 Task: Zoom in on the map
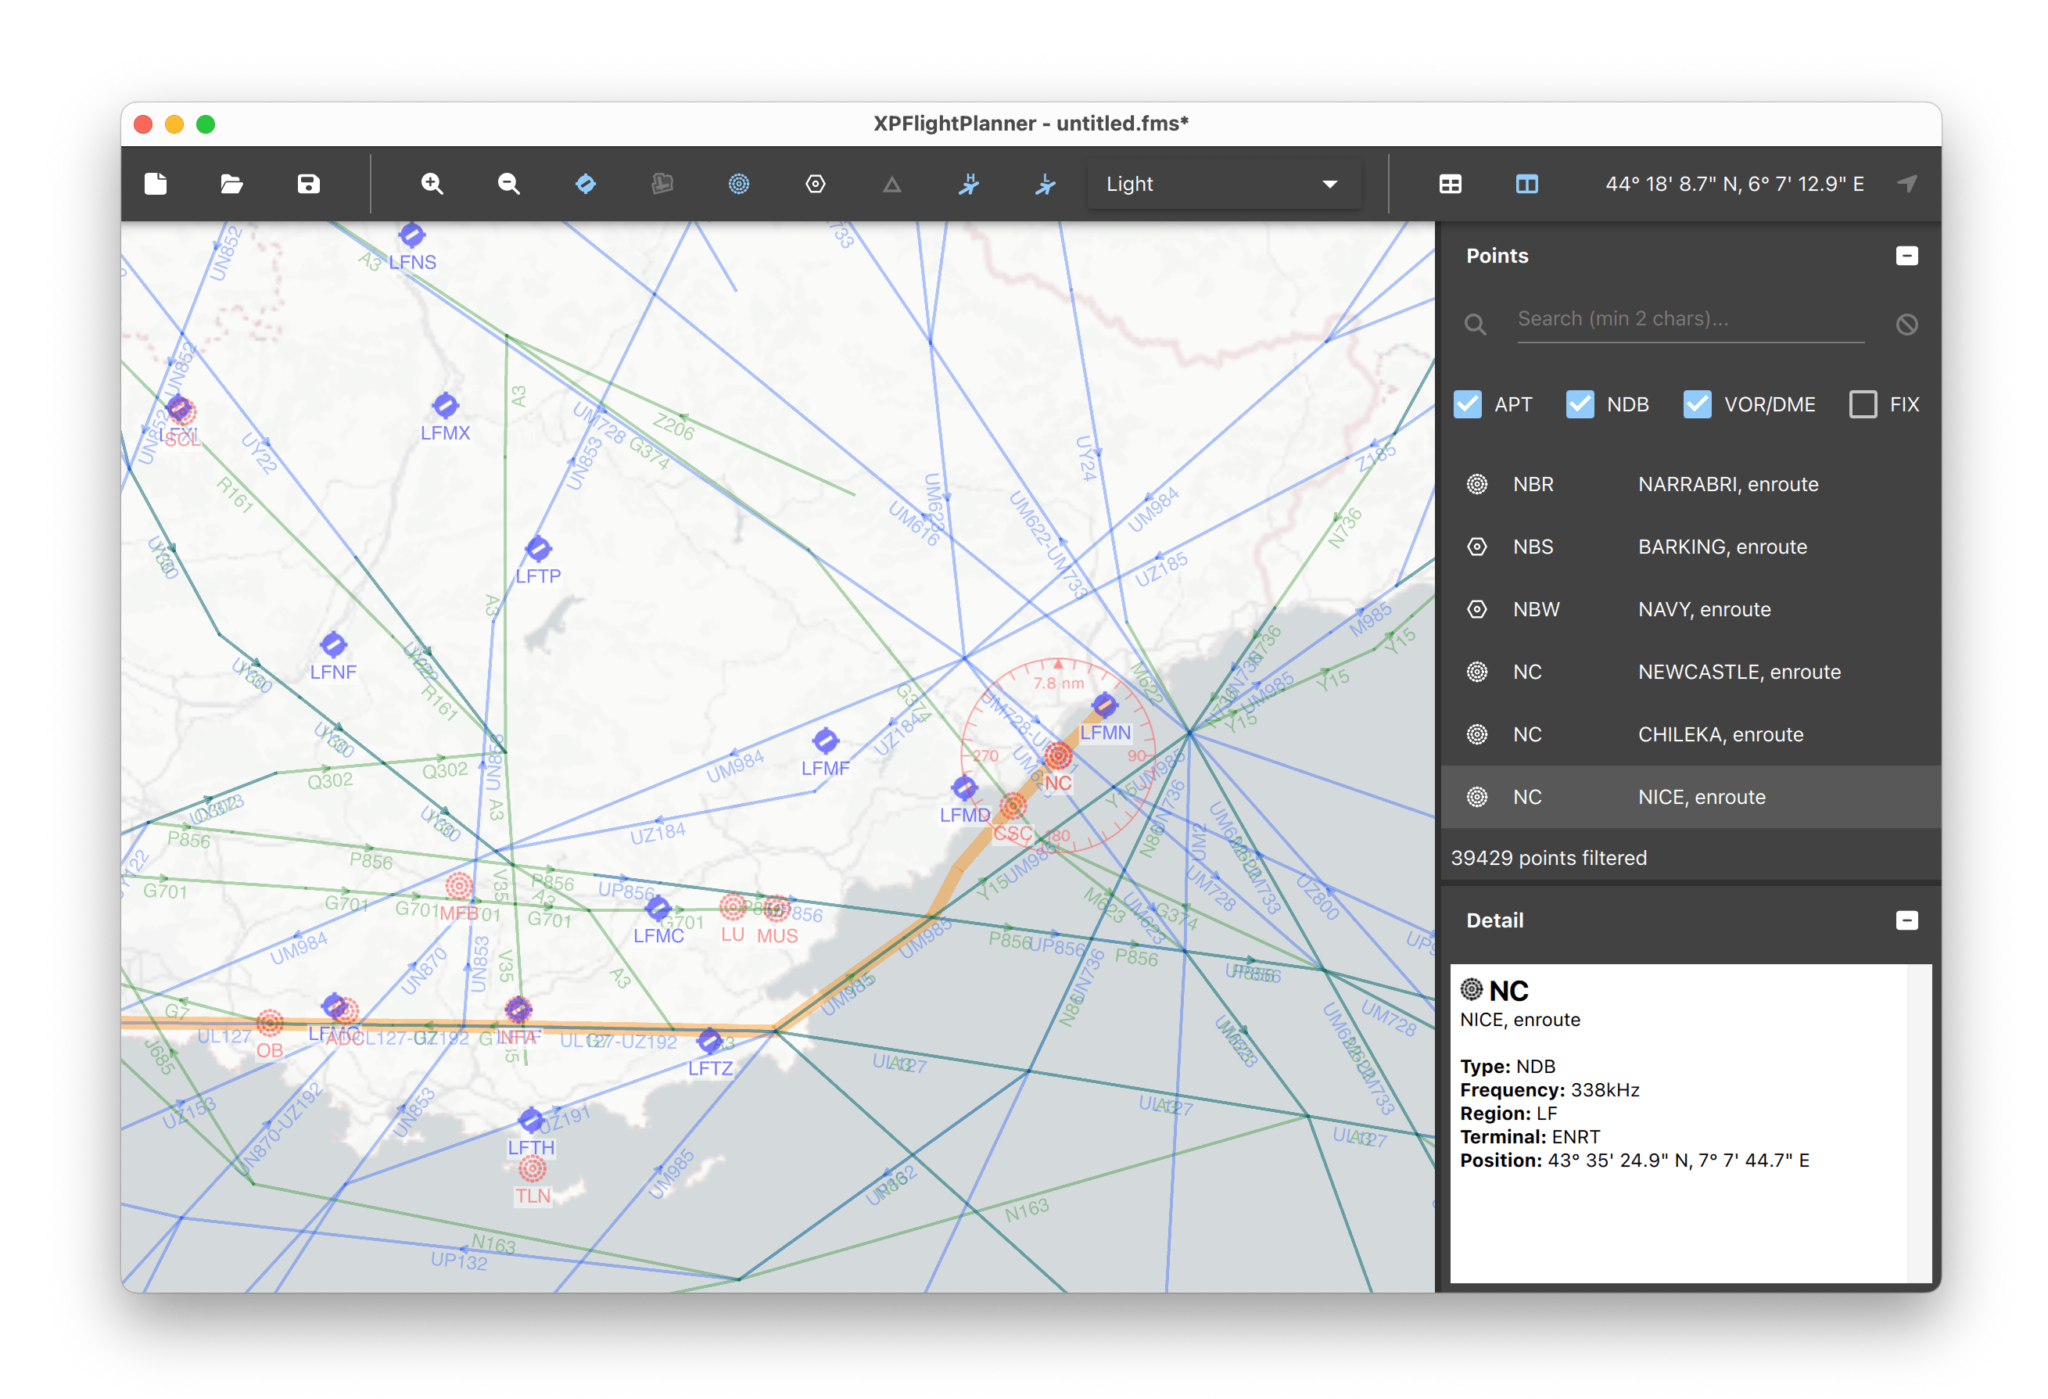point(432,183)
